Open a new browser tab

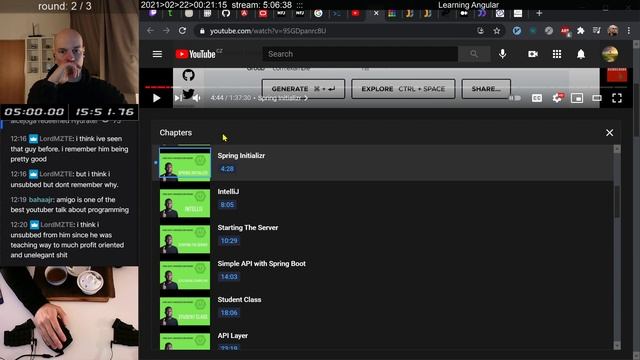(x=539, y=13)
